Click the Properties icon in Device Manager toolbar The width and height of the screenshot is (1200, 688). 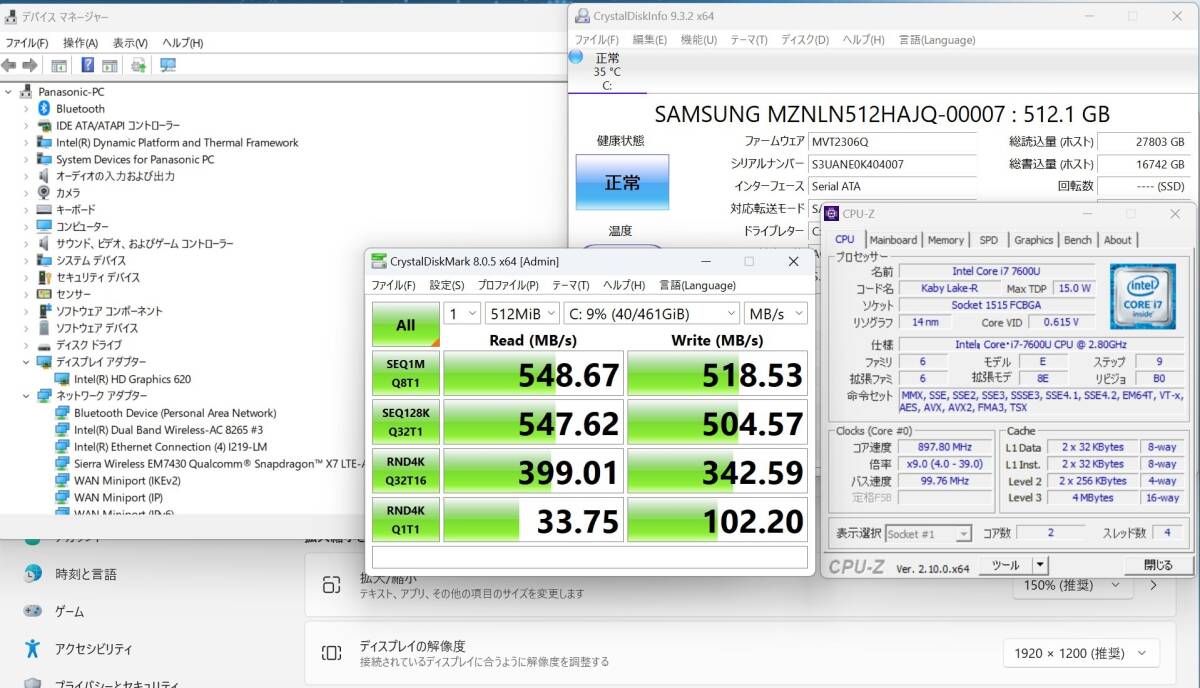point(111,65)
